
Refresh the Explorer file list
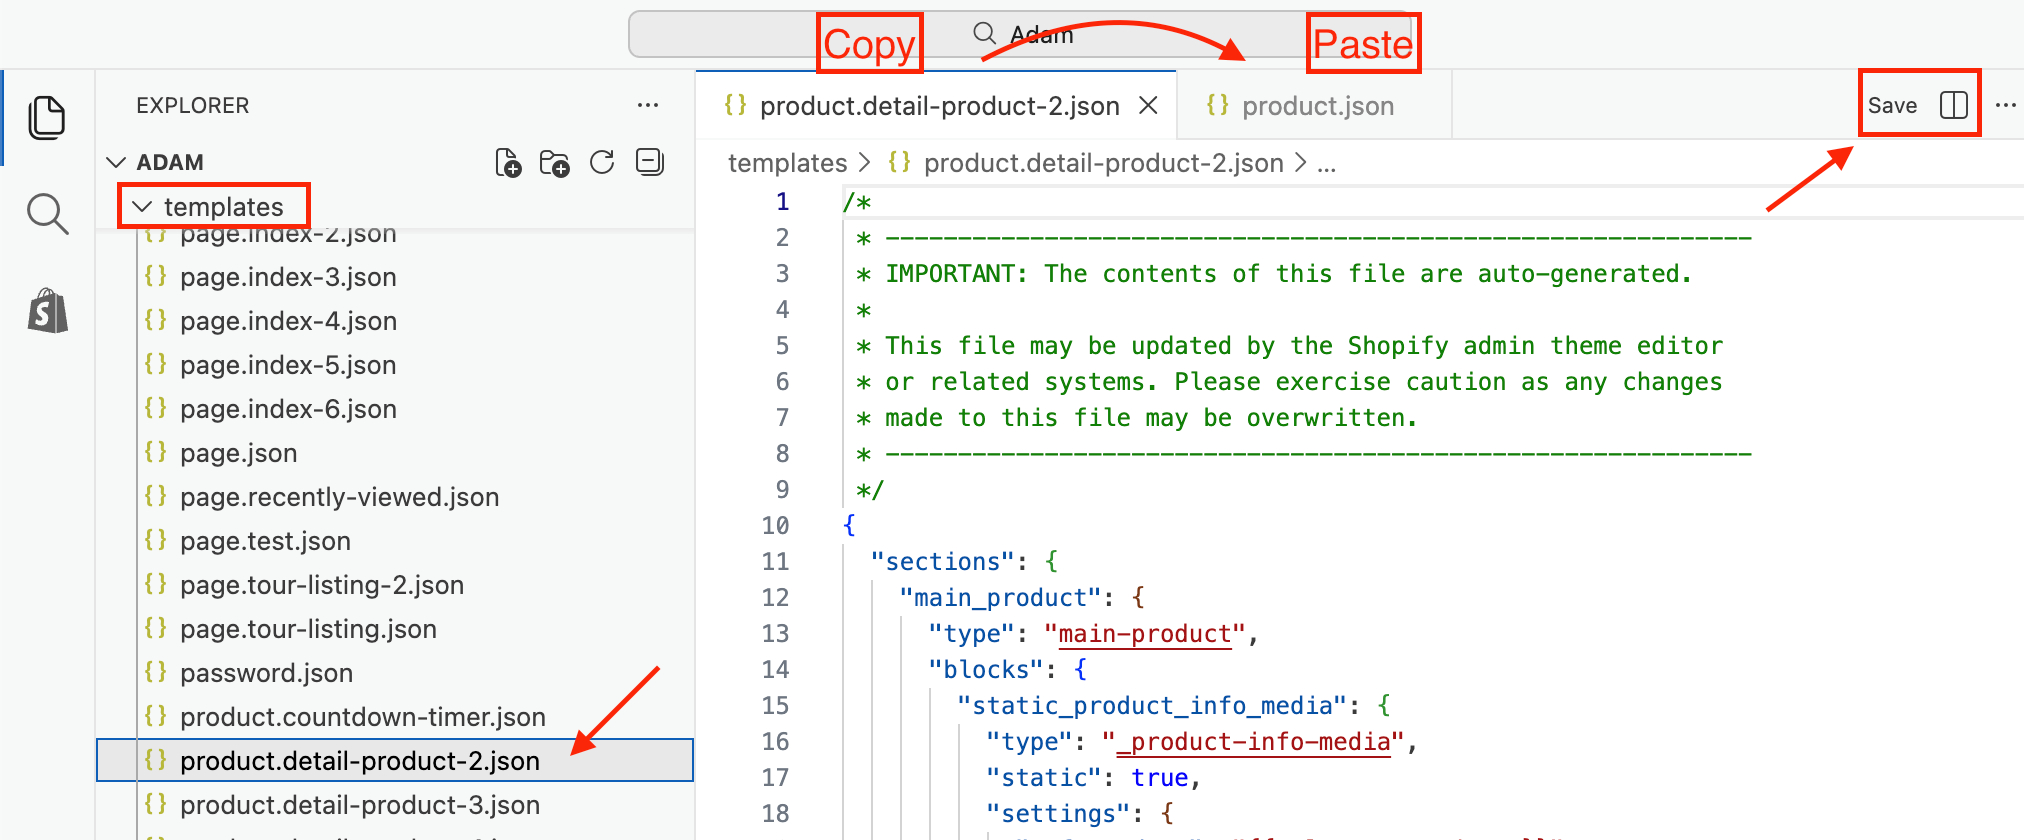click(602, 162)
